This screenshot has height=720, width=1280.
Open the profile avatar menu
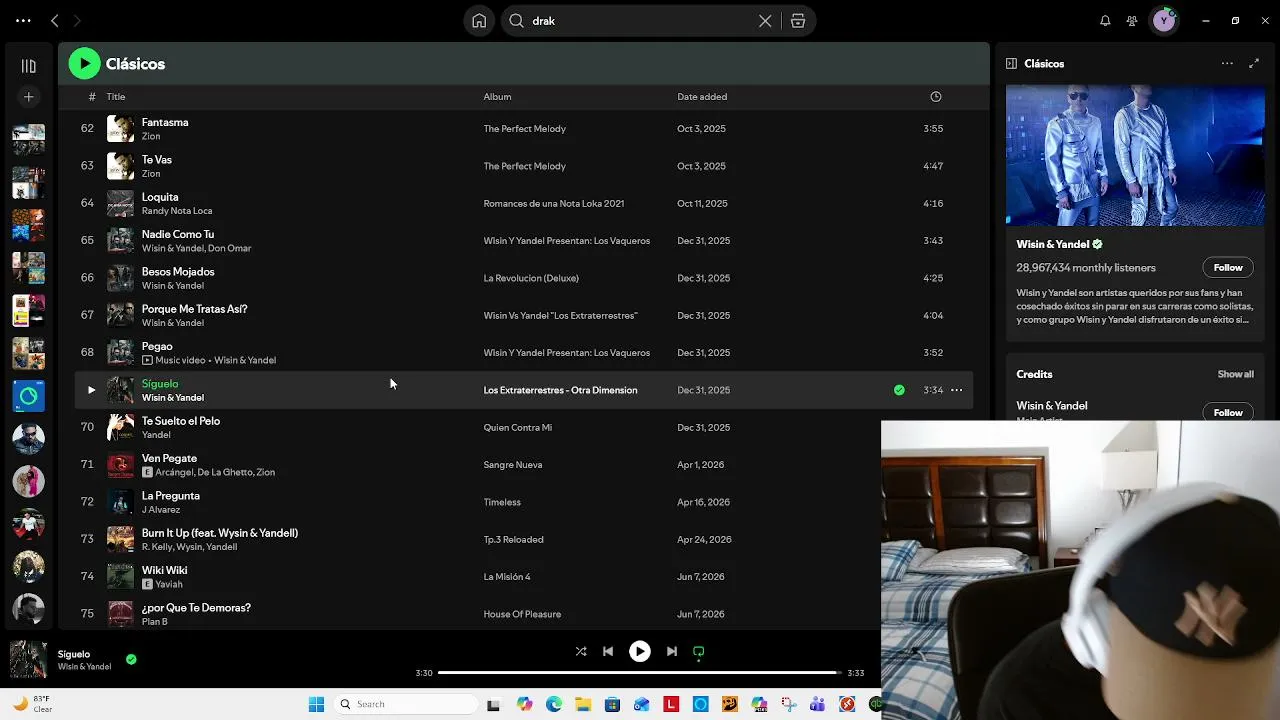point(1164,21)
